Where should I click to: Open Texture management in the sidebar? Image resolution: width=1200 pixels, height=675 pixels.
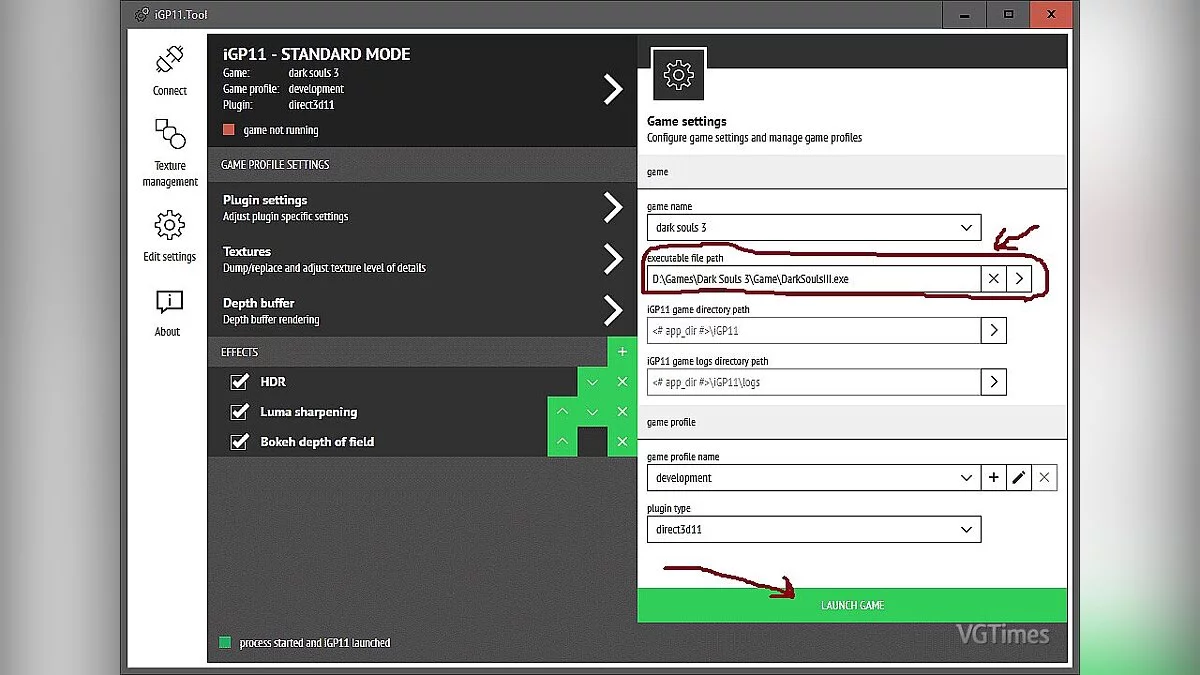point(170,153)
